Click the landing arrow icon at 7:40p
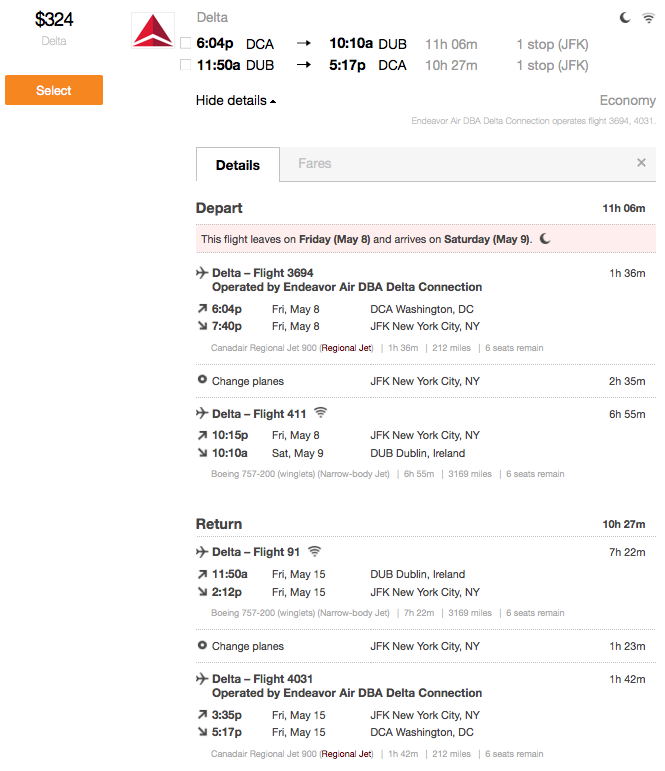Screen dimensions: 665x771 [202, 326]
